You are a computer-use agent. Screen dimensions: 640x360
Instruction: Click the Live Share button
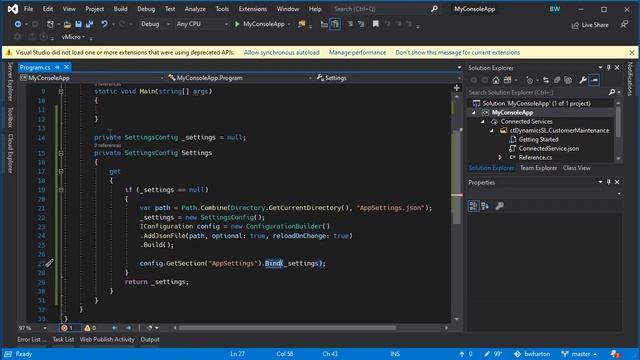[x=590, y=25]
